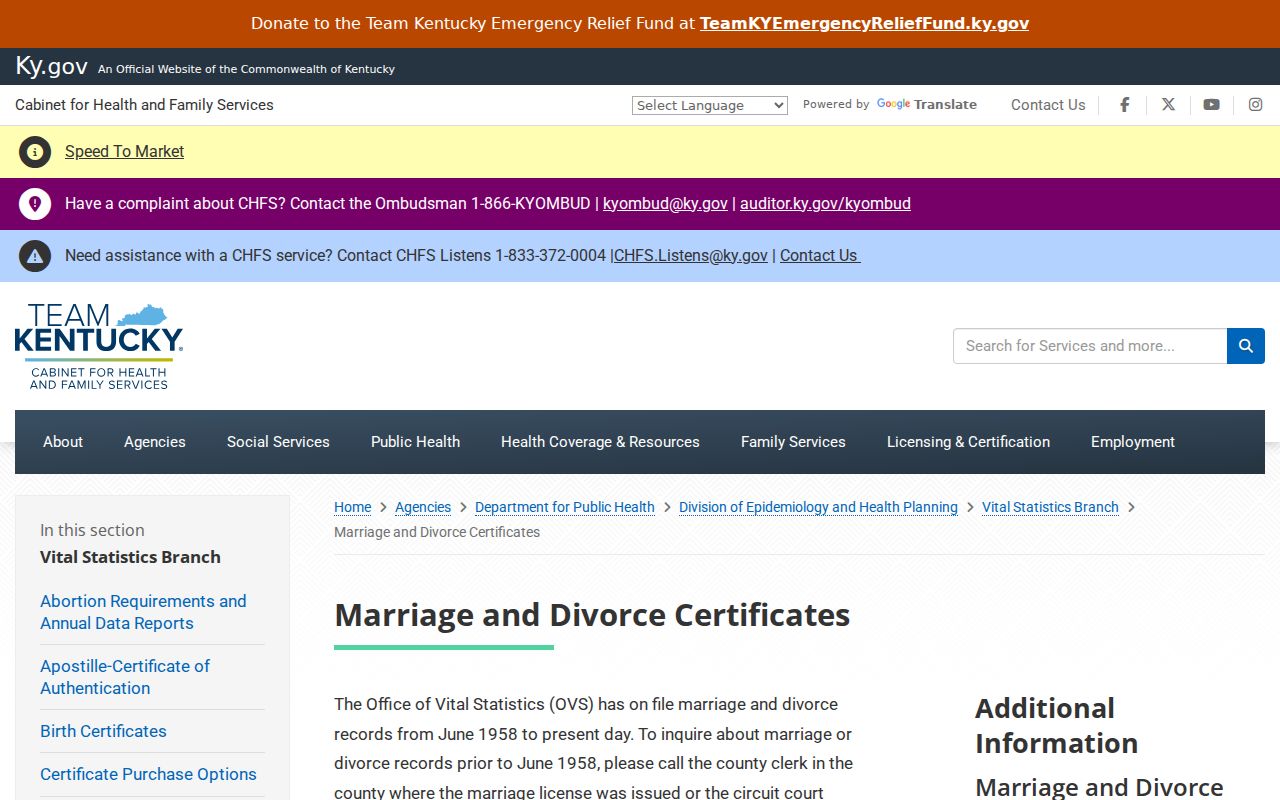The width and height of the screenshot is (1280, 800).
Task: Click the Home breadcrumb link
Action: point(352,507)
